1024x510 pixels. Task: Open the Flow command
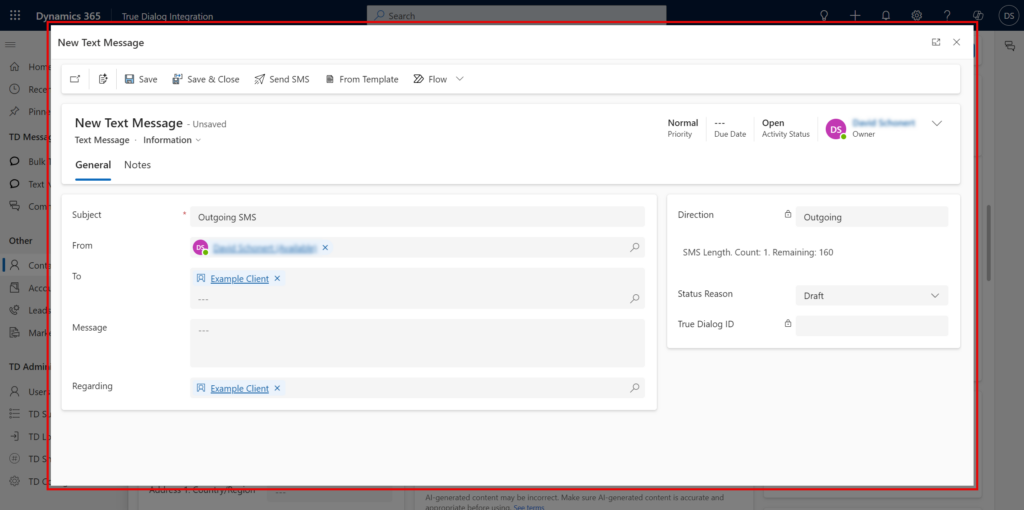[430, 79]
